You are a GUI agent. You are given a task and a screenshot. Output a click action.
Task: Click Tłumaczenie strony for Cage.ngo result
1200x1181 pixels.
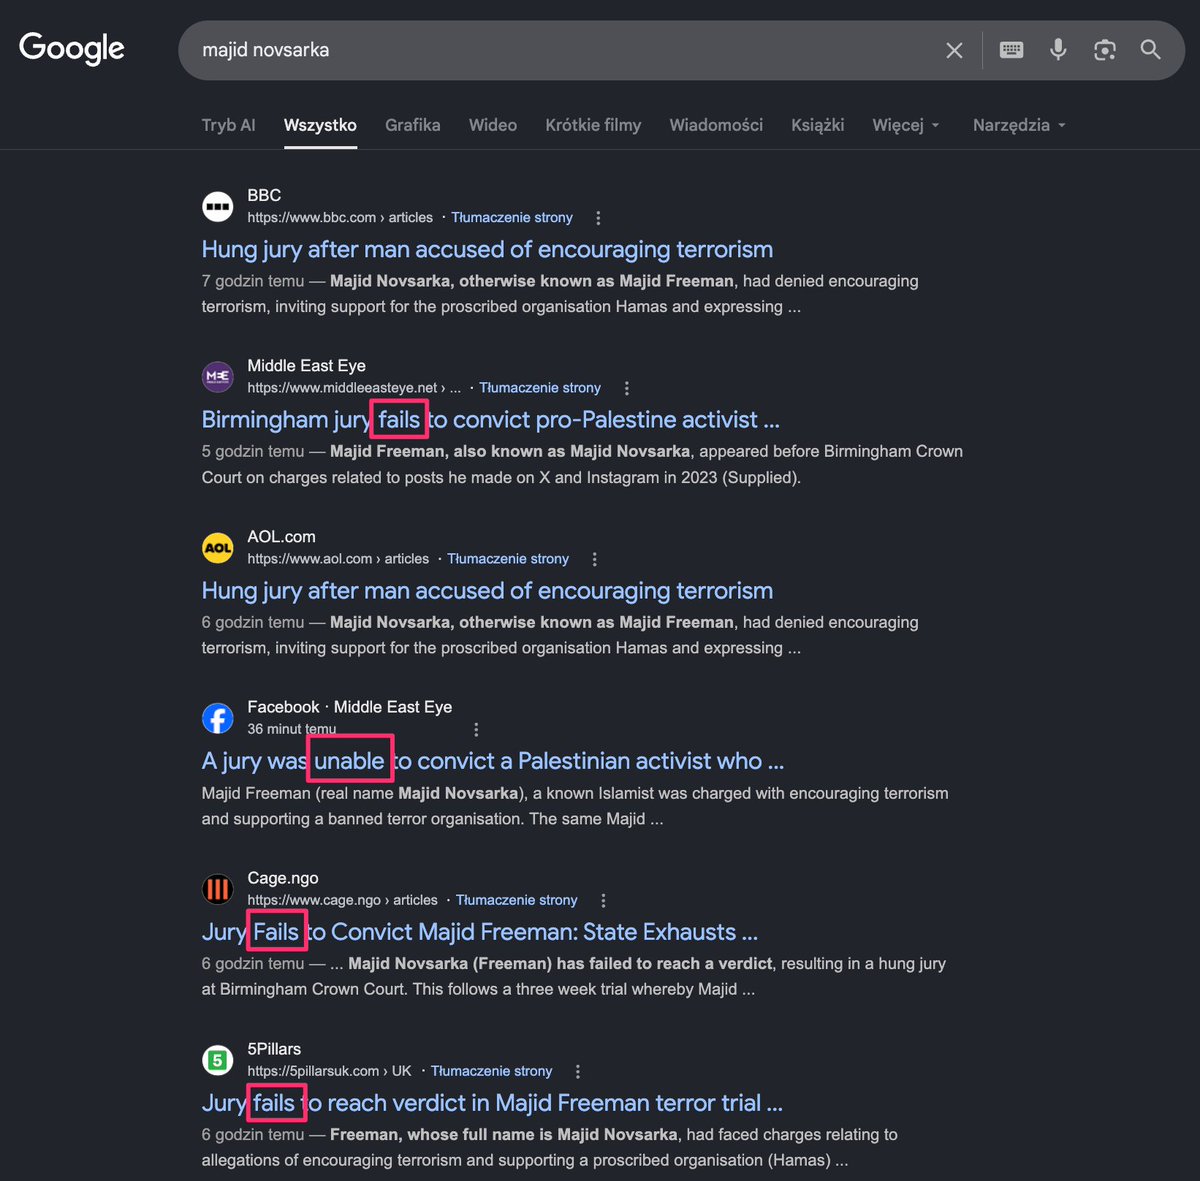[517, 899]
